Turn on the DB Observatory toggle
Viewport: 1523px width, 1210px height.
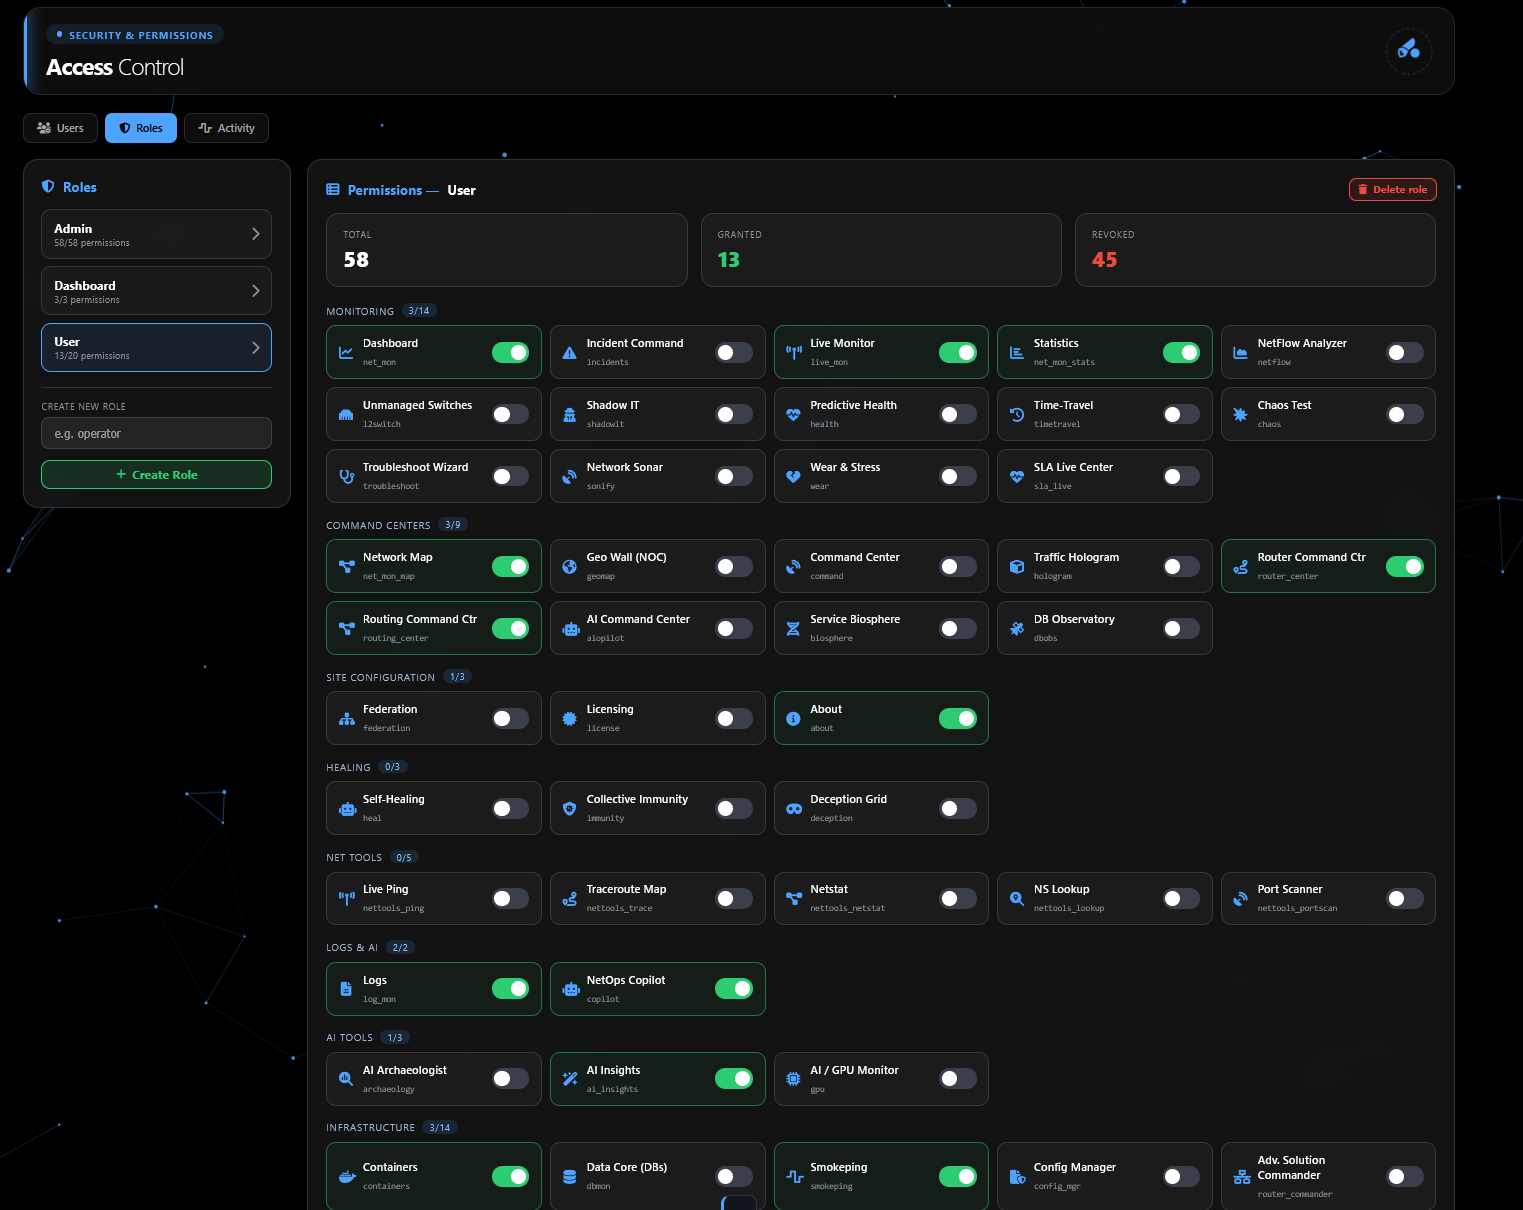pyautogui.click(x=1181, y=629)
